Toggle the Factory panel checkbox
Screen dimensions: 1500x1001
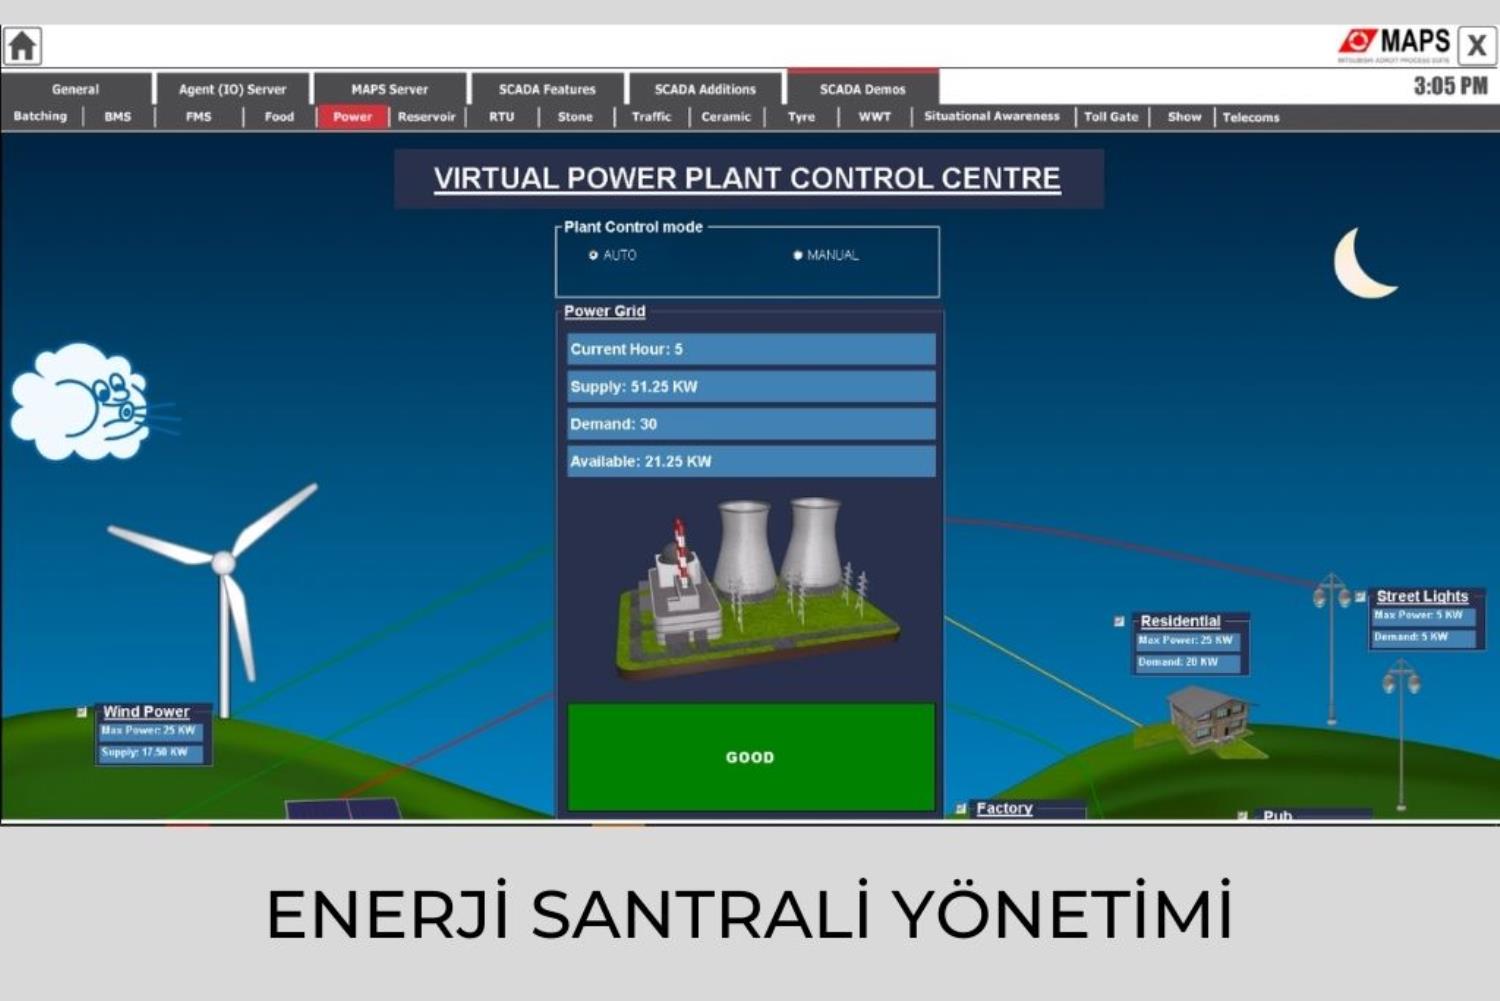[960, 808]
